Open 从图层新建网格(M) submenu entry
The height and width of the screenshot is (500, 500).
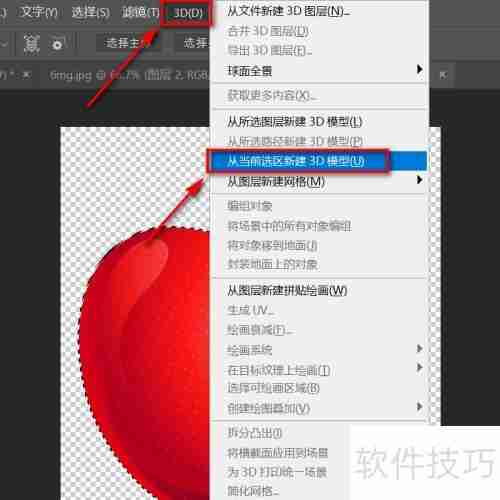[x=319, y=182]
